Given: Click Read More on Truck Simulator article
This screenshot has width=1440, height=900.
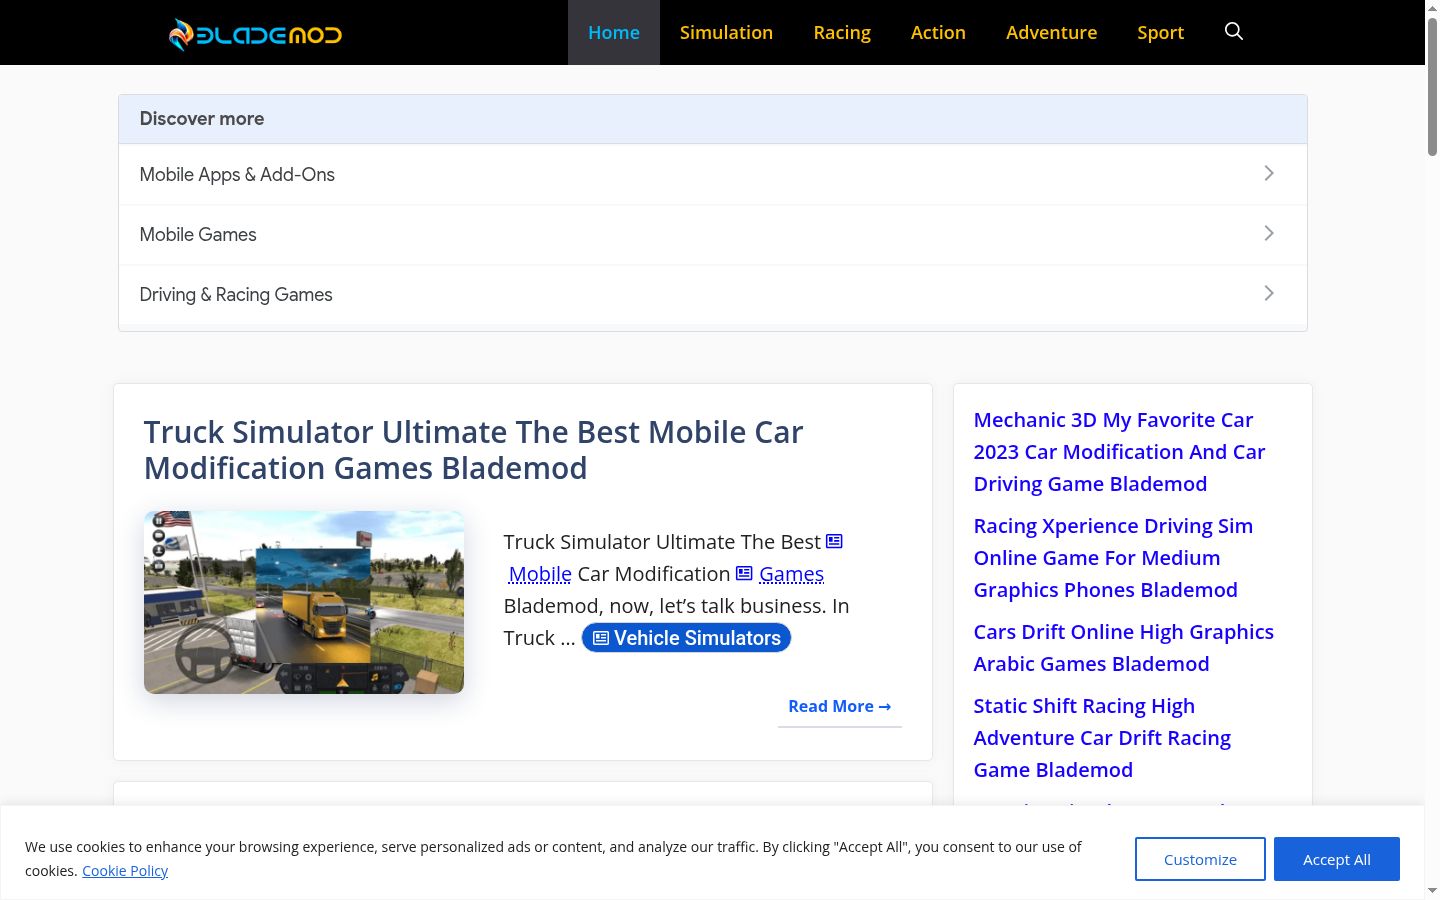Looking at the screenshot, I should pos(840,706).
